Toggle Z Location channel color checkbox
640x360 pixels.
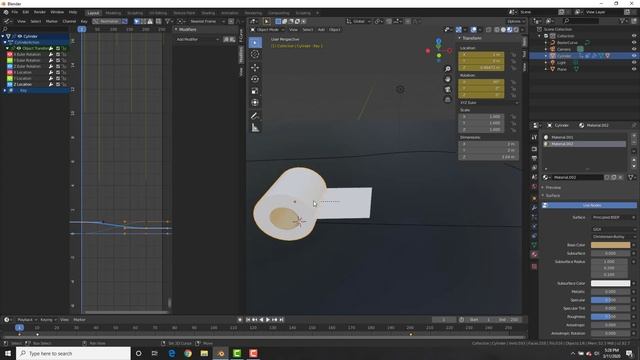click(10, 84)
